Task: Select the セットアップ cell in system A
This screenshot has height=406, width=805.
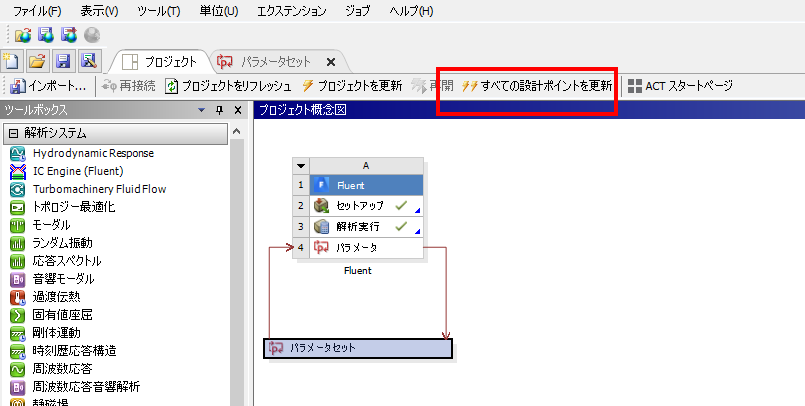Action: point(367,206)
